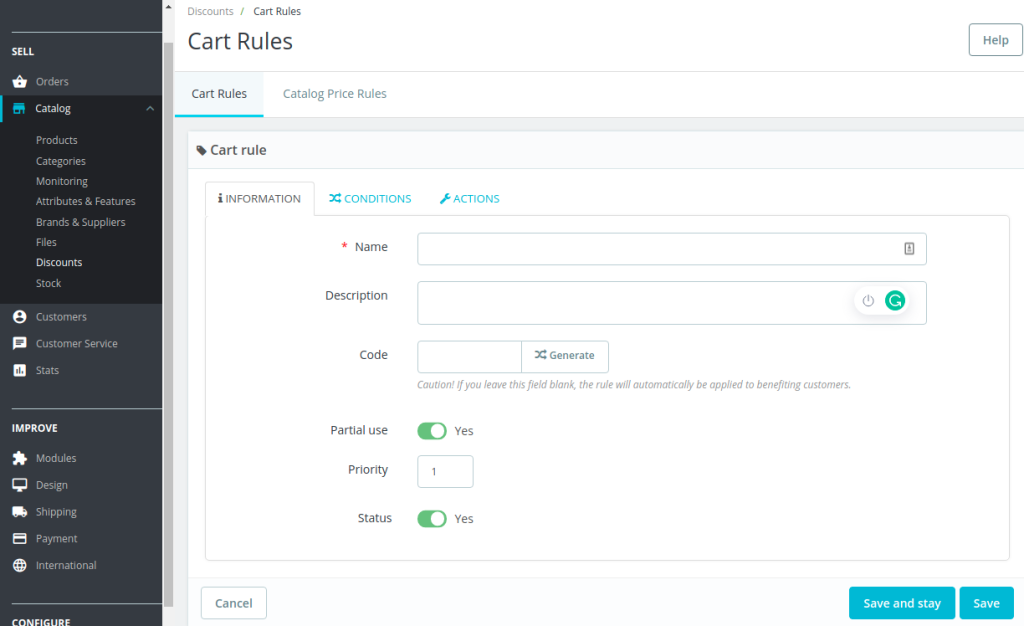Screen dimensions: 1024x626
Task: Click the Modules puzzle piece icon
Action: pos(20,458)
